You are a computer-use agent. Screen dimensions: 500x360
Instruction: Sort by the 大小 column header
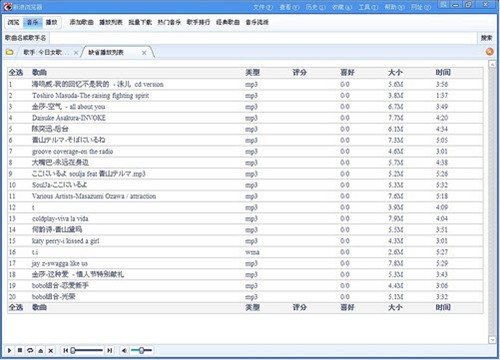pyautogui.click(x=395, y=72)
